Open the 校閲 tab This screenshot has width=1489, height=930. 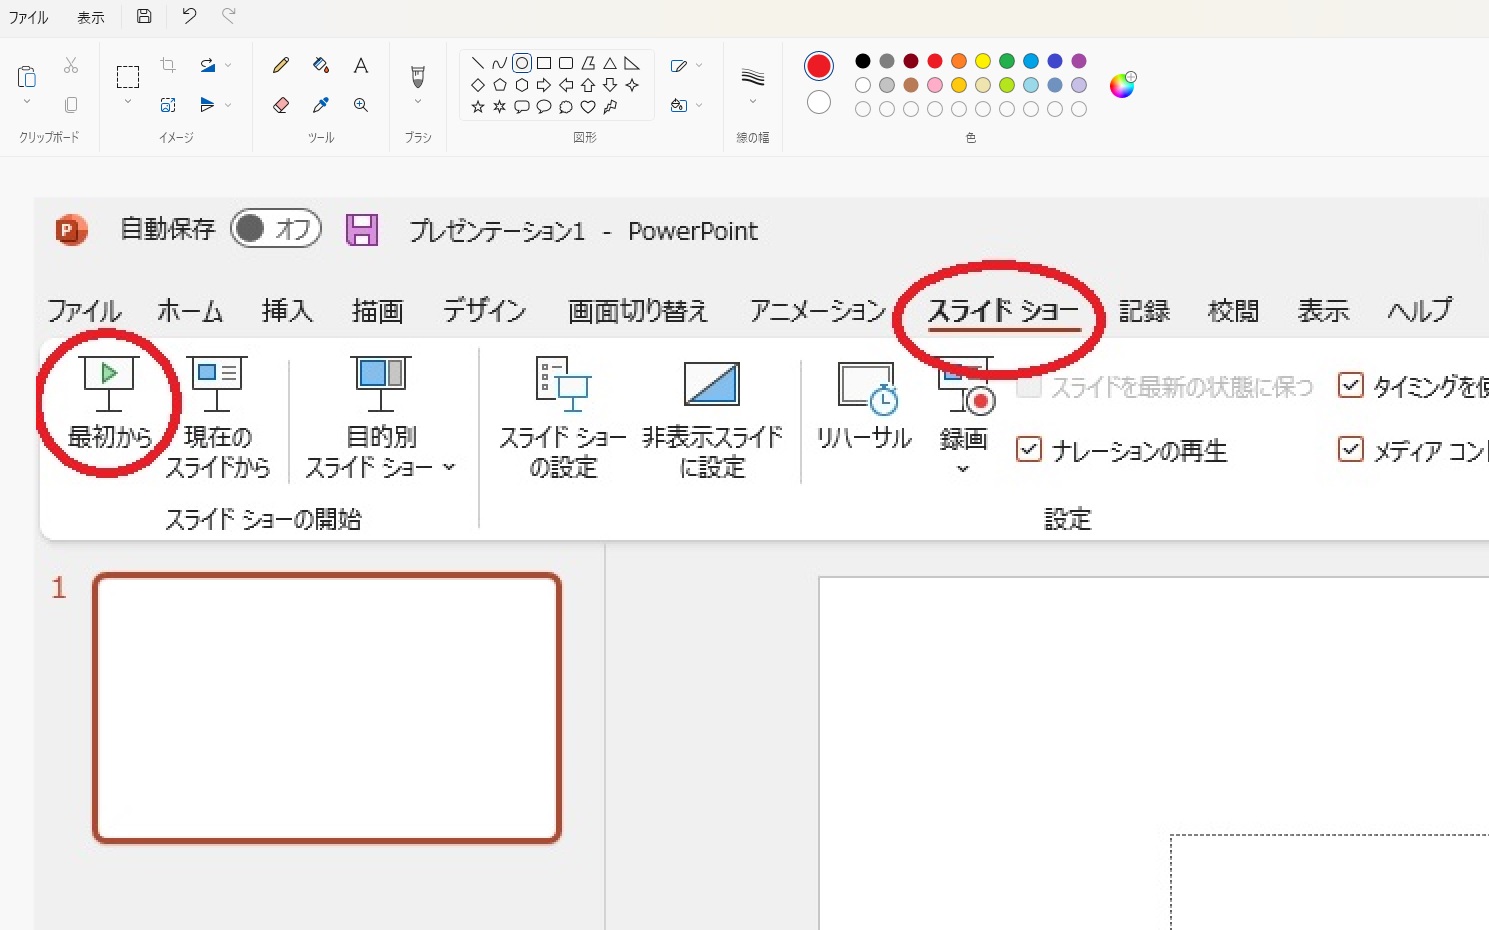point(1233,311)
